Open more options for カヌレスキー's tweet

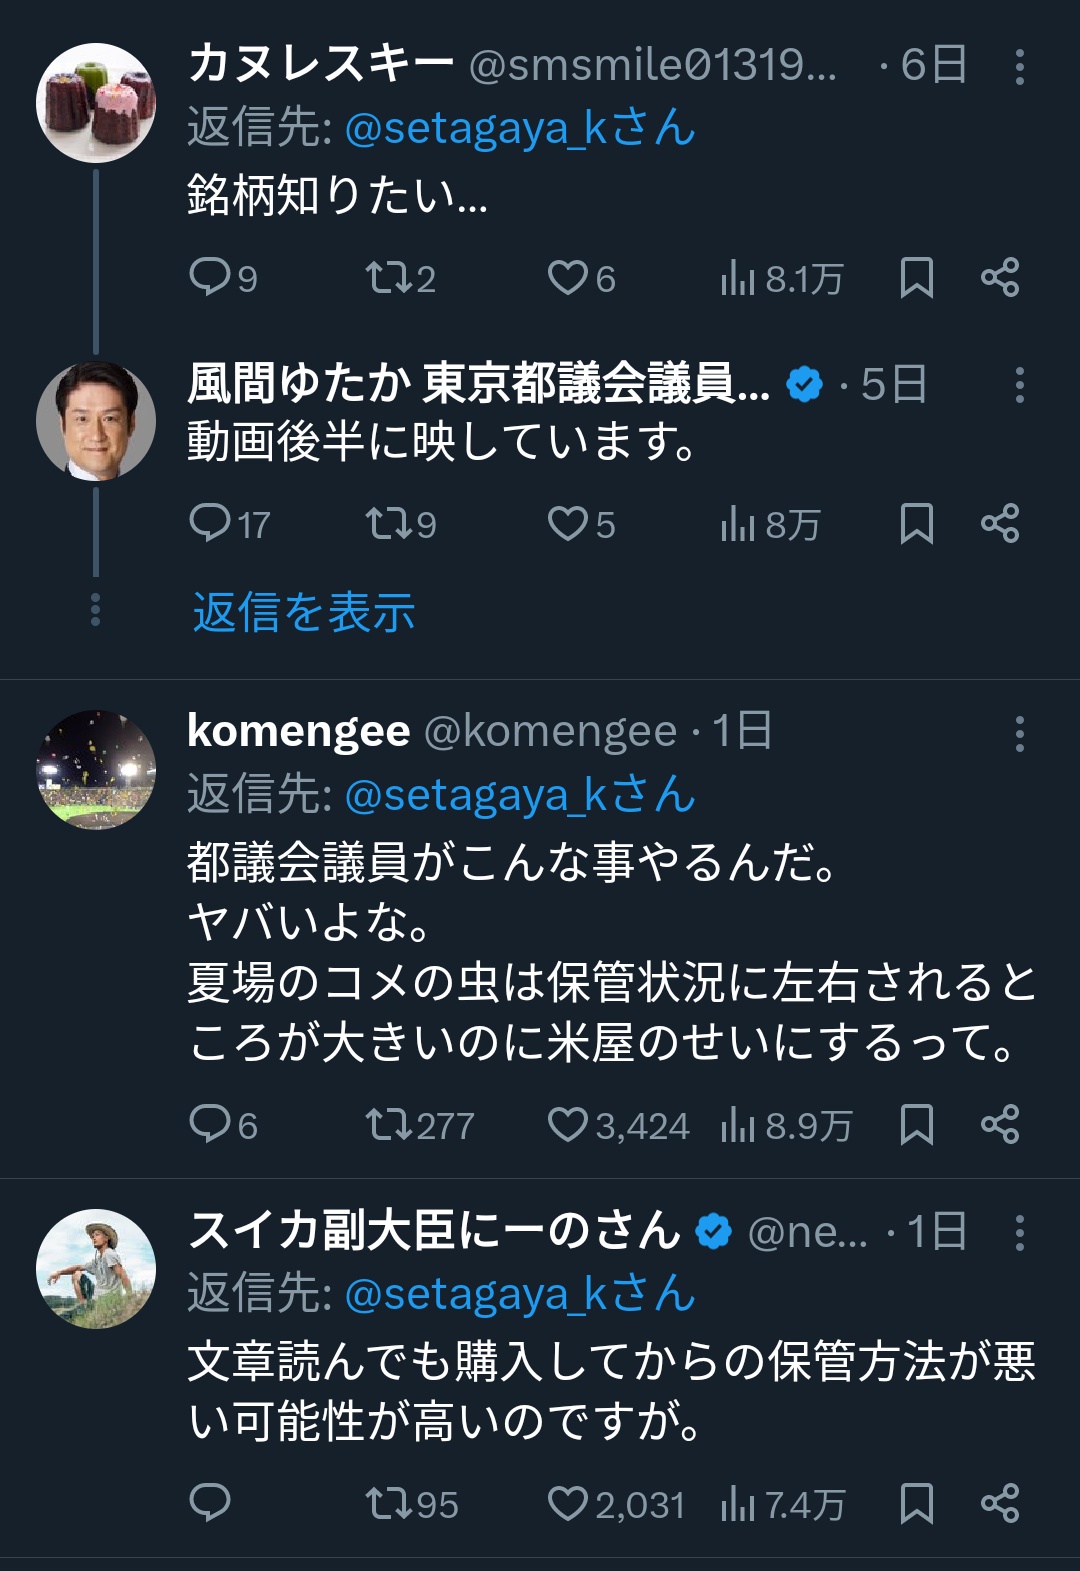[x=1018, y=65]
